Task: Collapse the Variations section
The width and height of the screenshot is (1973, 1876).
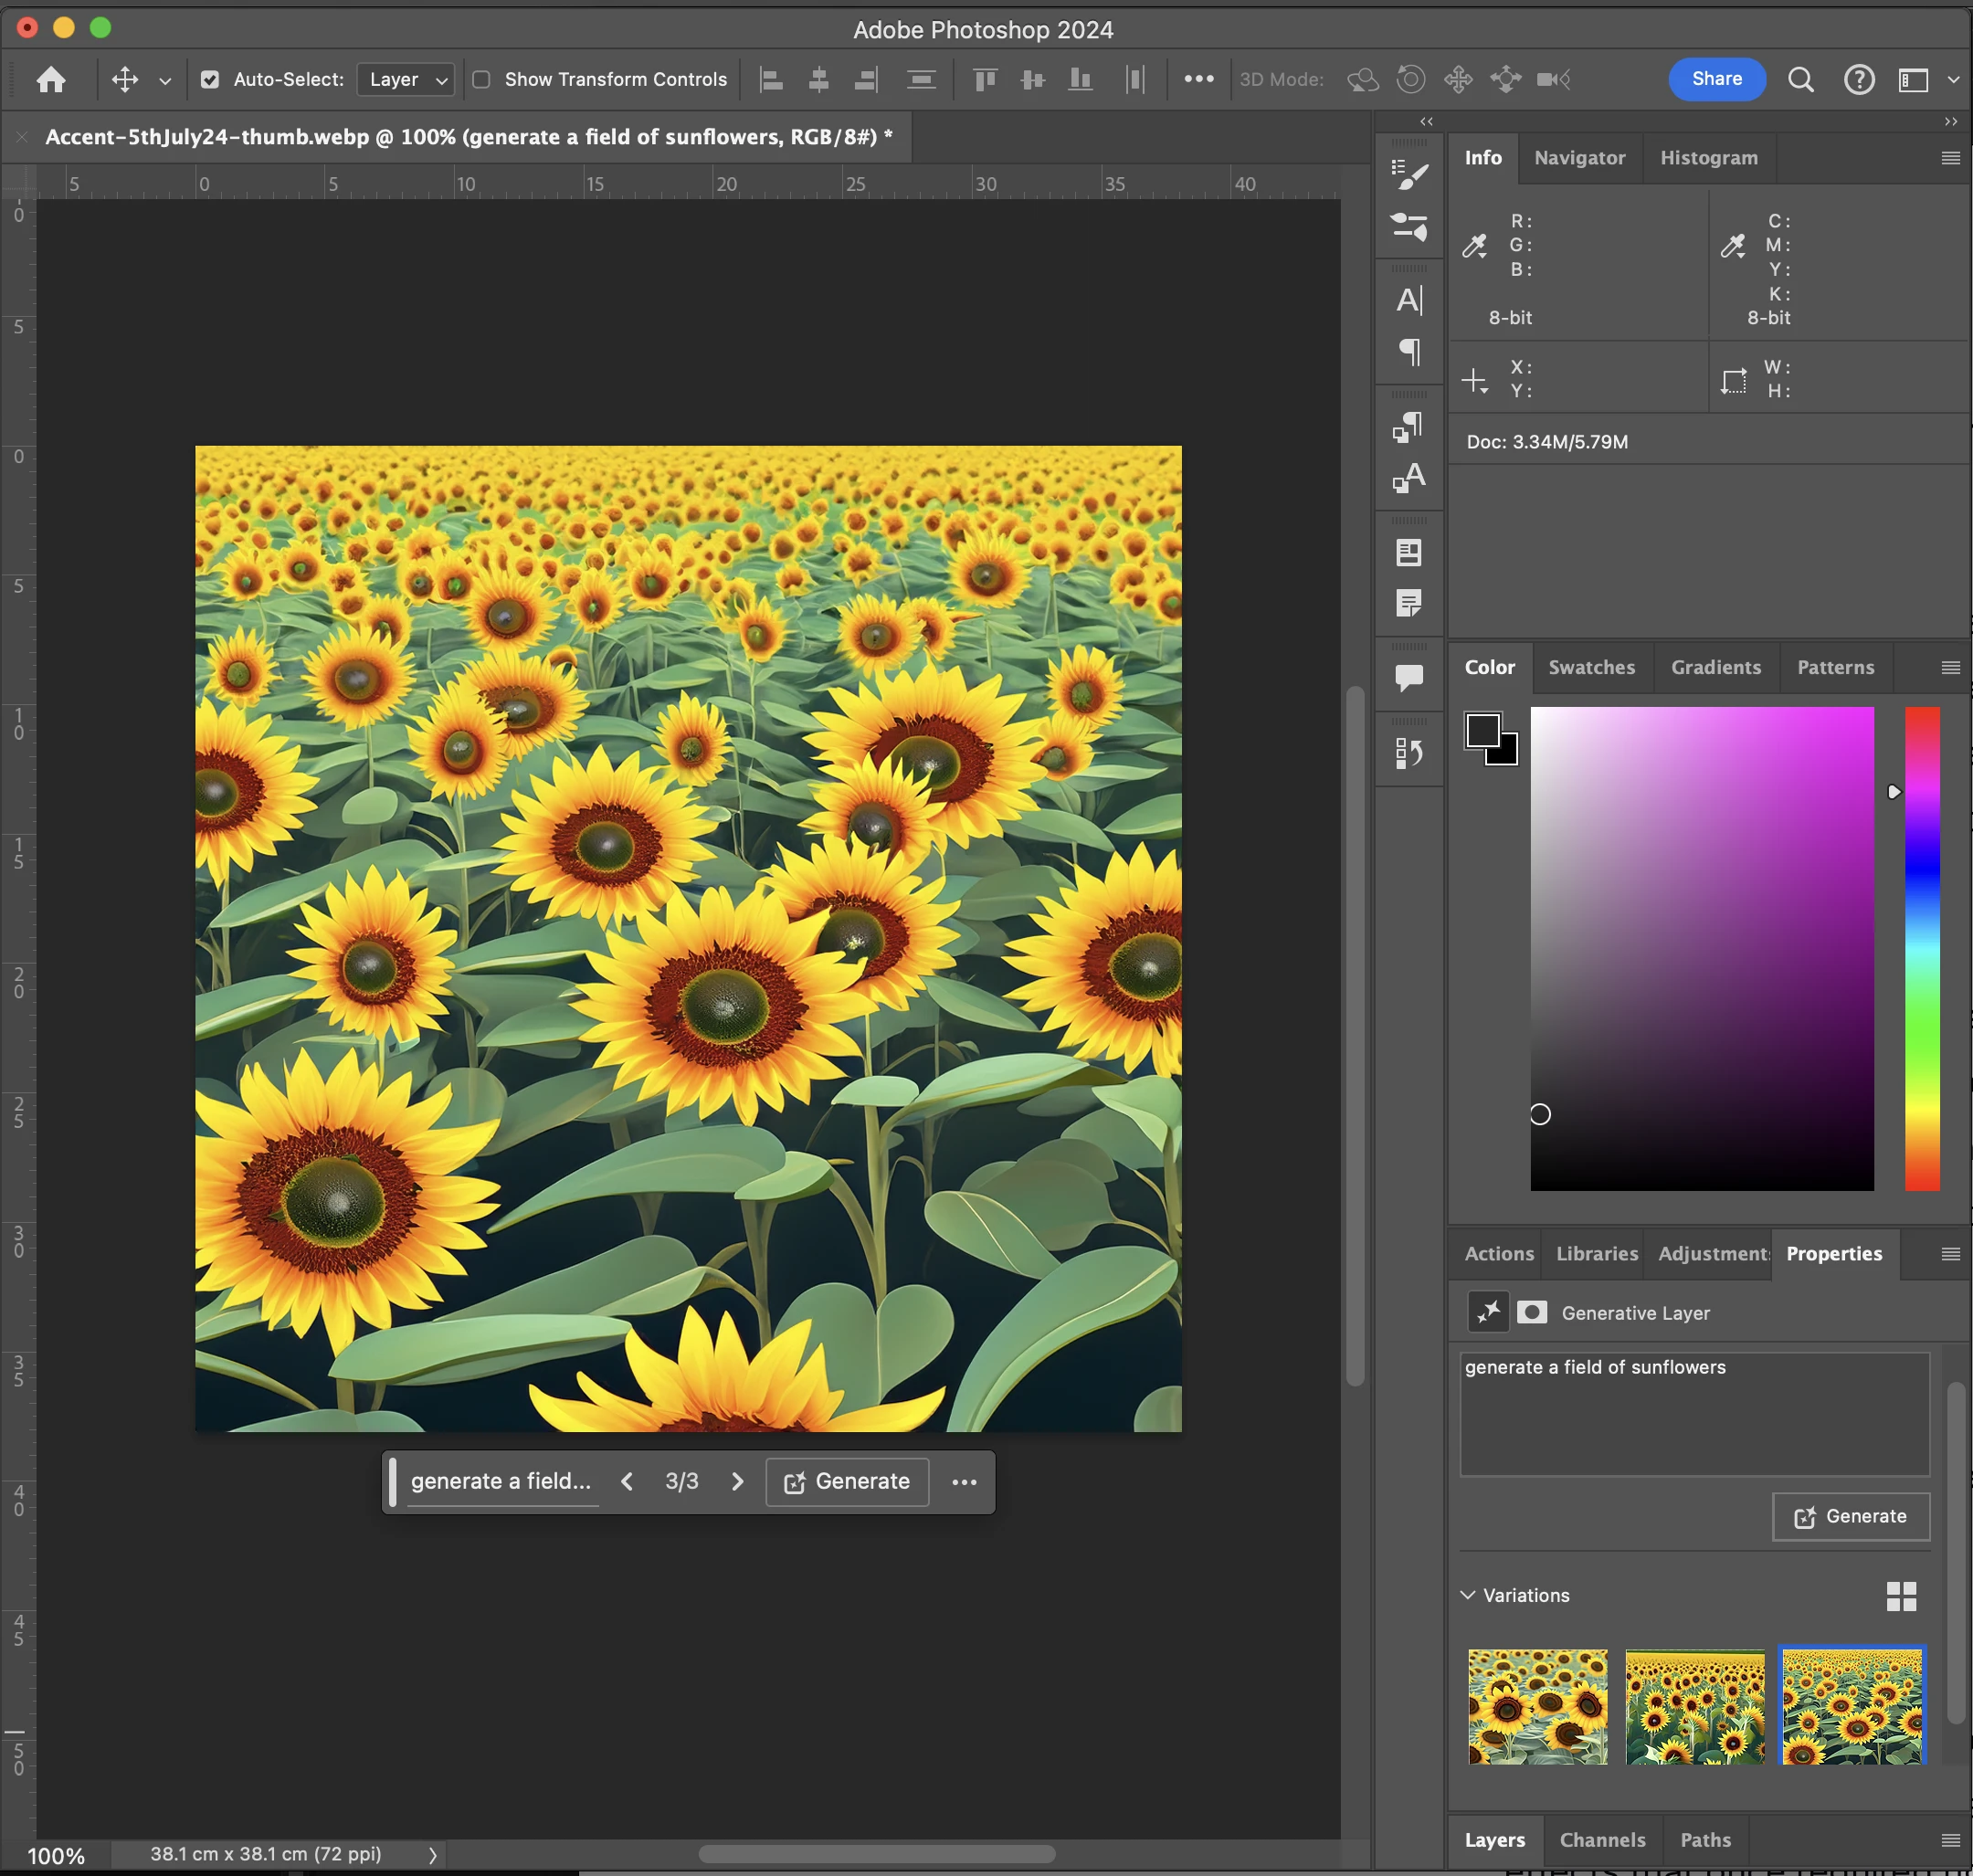Action: point(1468,1595)
